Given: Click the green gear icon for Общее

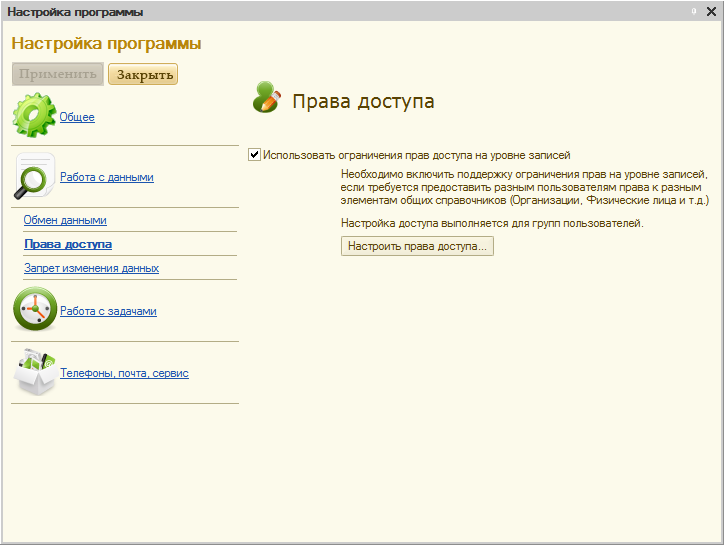Looking at the screenshot, I should coord(34,116).
